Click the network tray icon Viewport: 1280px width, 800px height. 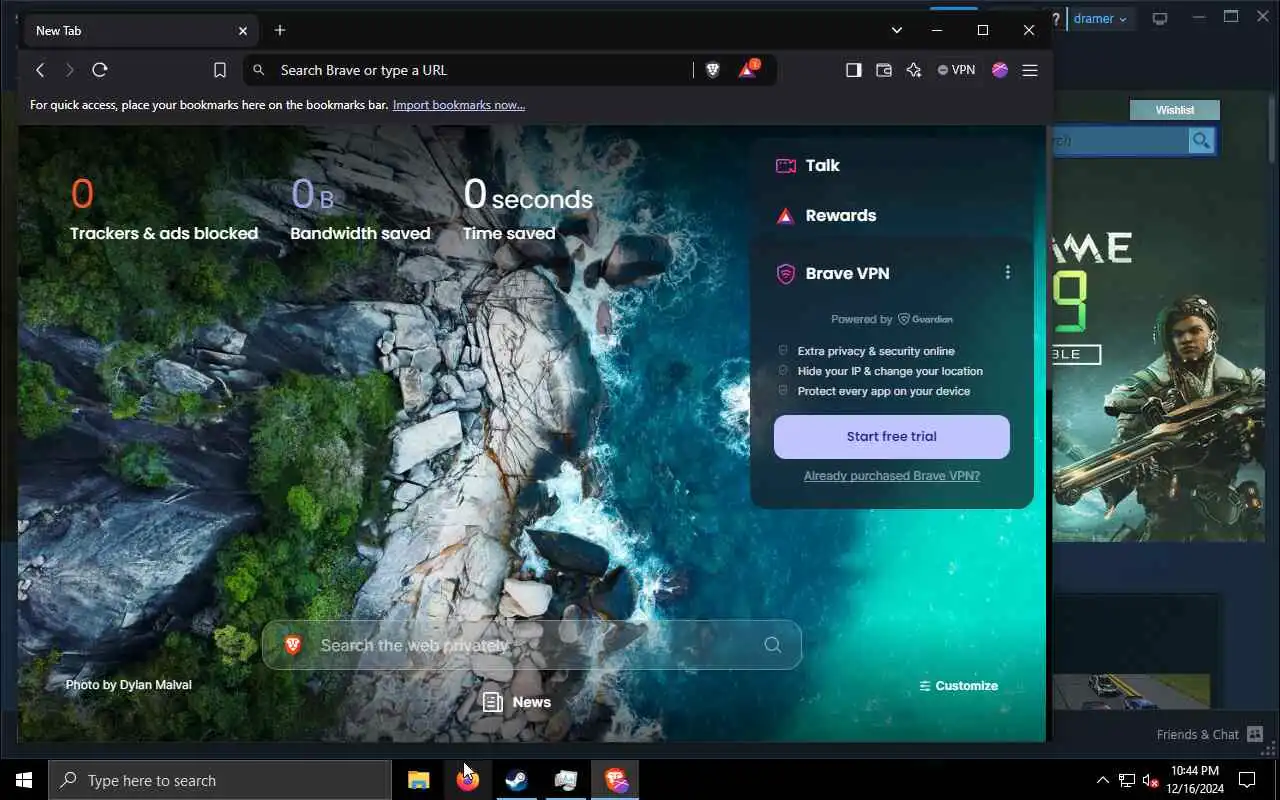tap(1127, 780)
